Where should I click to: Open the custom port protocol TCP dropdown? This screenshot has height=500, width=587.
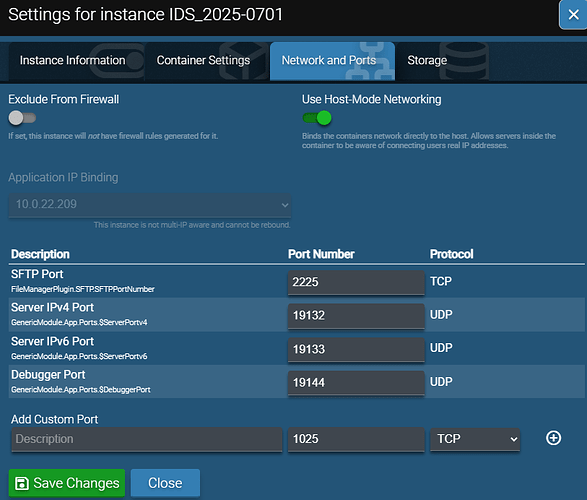pyautogui.click(x=475, y=439)
